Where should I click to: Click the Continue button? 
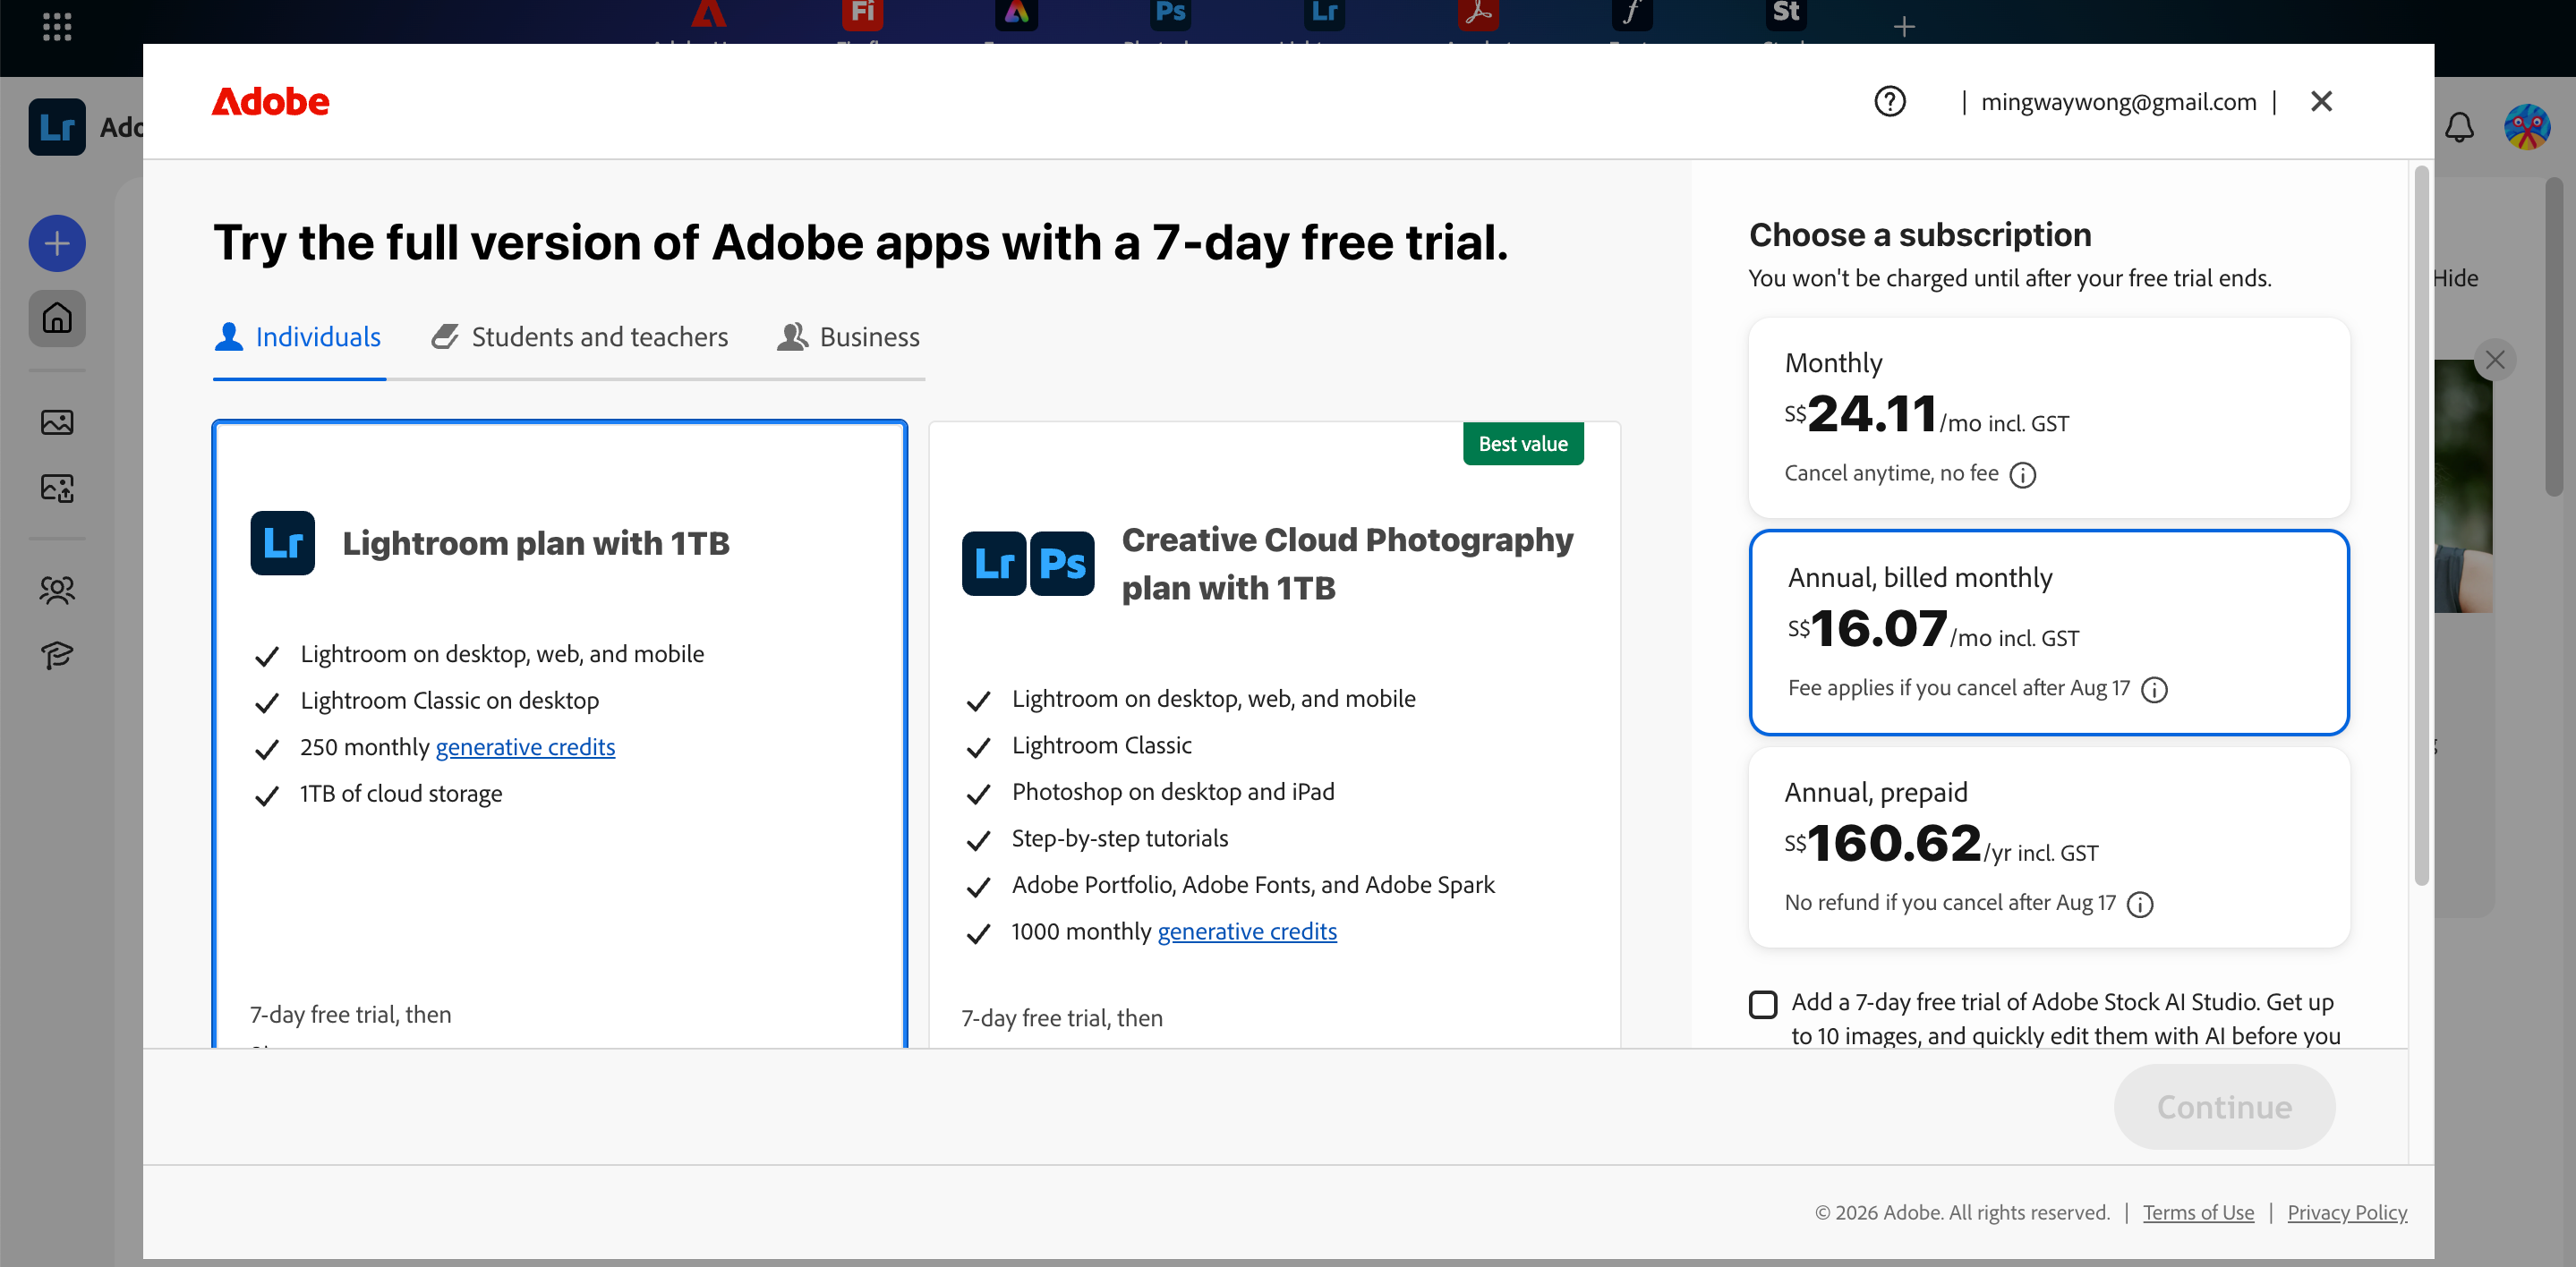click(x=2224, y=1107)
